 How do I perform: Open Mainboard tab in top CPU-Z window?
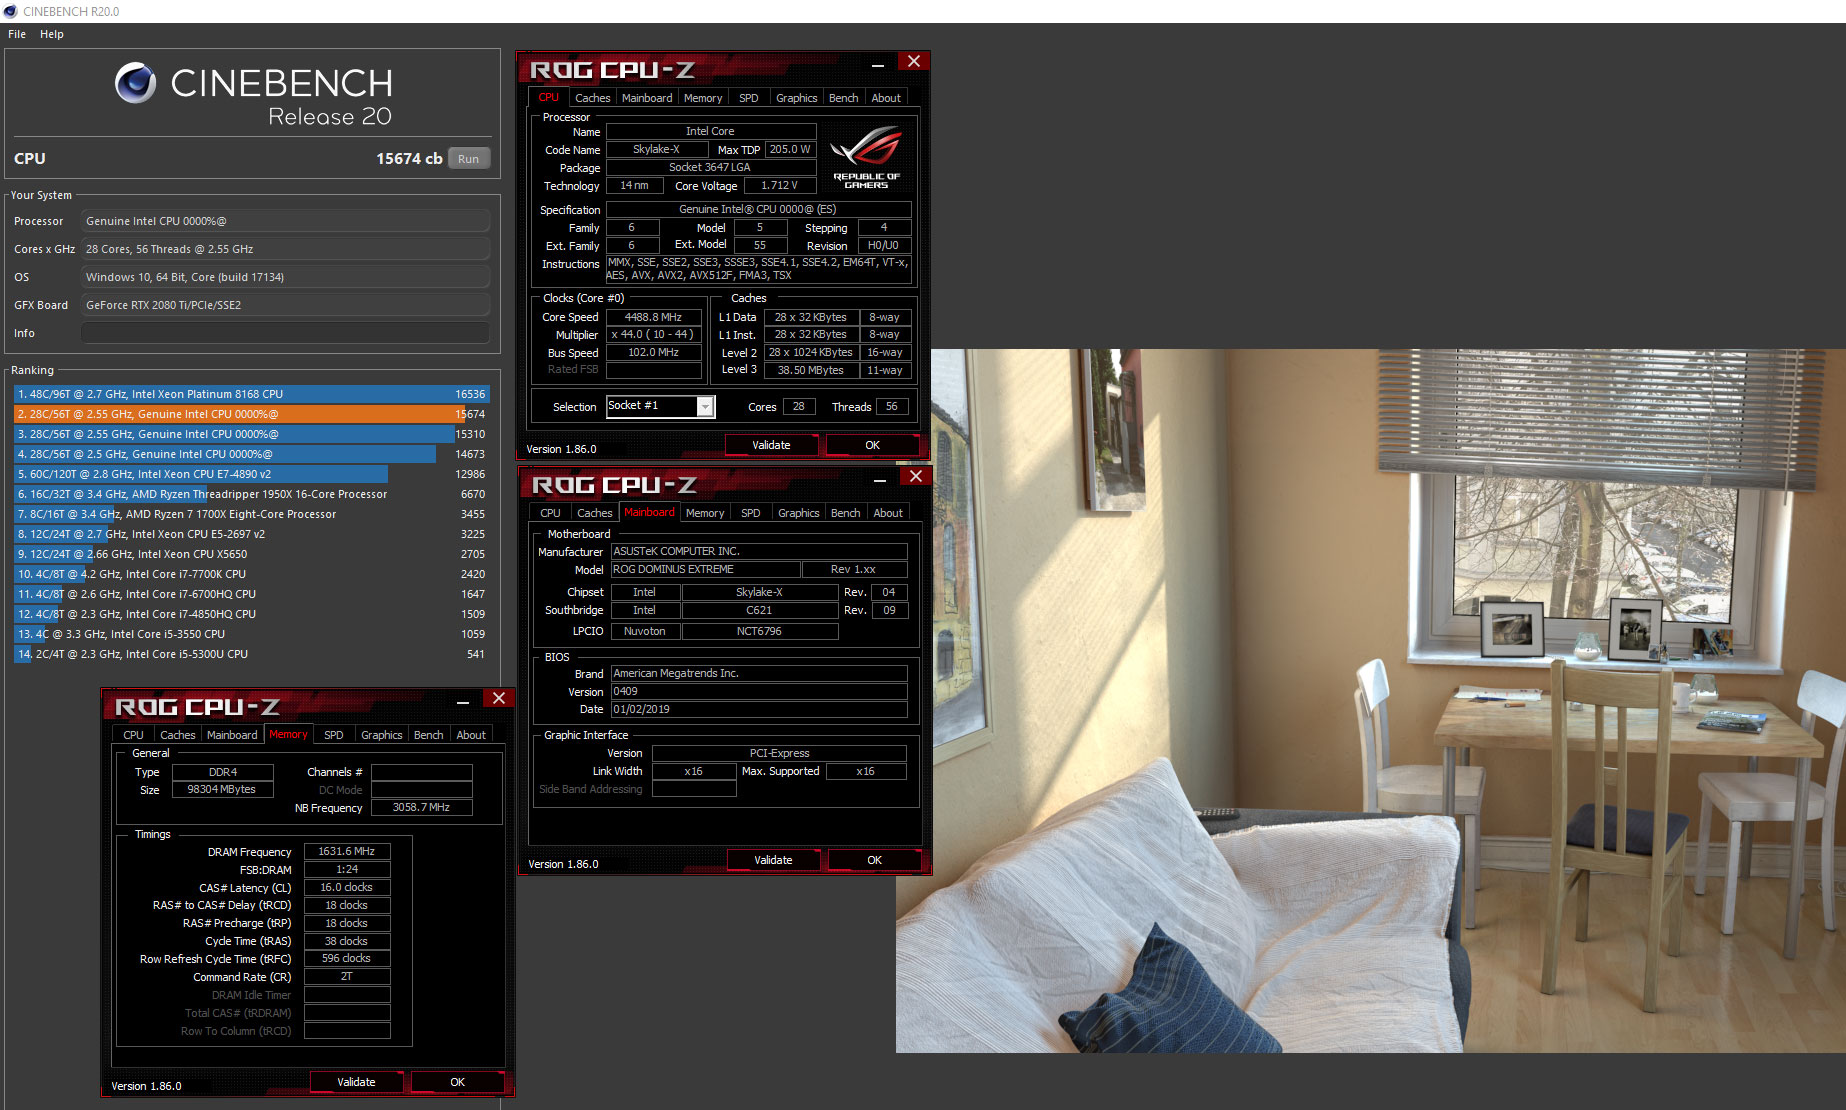coord(647,98)
